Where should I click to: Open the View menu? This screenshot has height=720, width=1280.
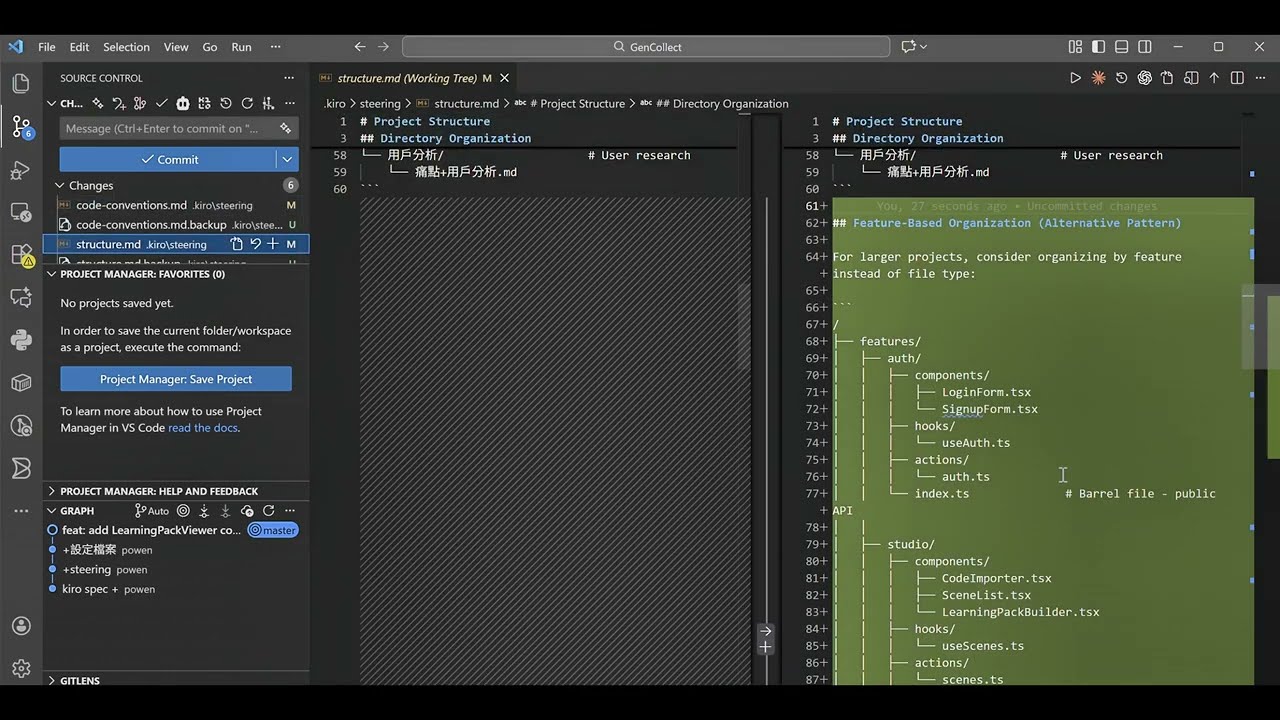176,47
